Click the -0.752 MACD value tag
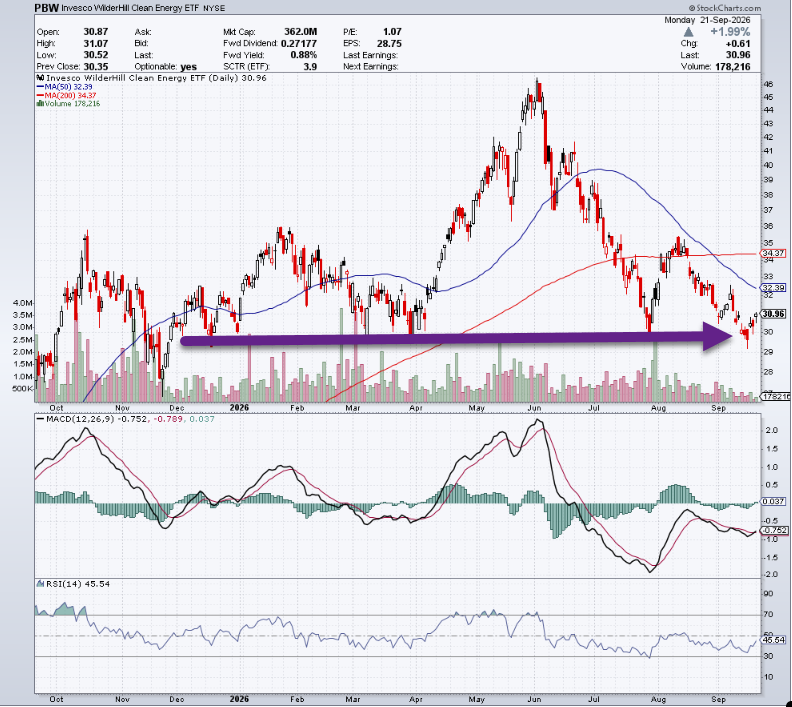Viewport: 792px width, 707px height. 774,530
